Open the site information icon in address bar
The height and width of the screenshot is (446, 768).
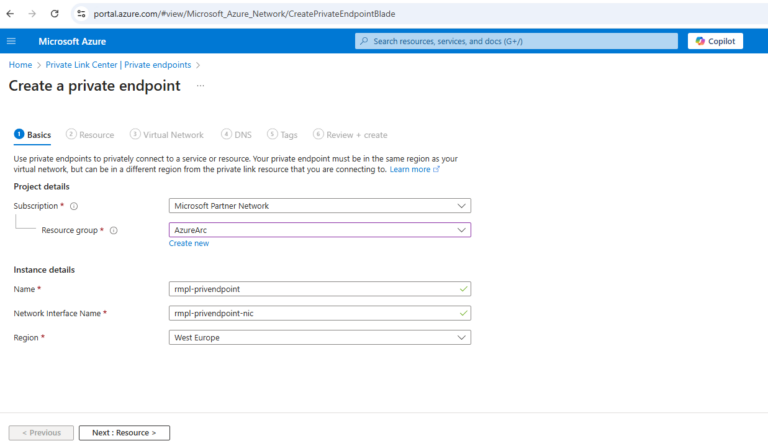pos(81,14)
